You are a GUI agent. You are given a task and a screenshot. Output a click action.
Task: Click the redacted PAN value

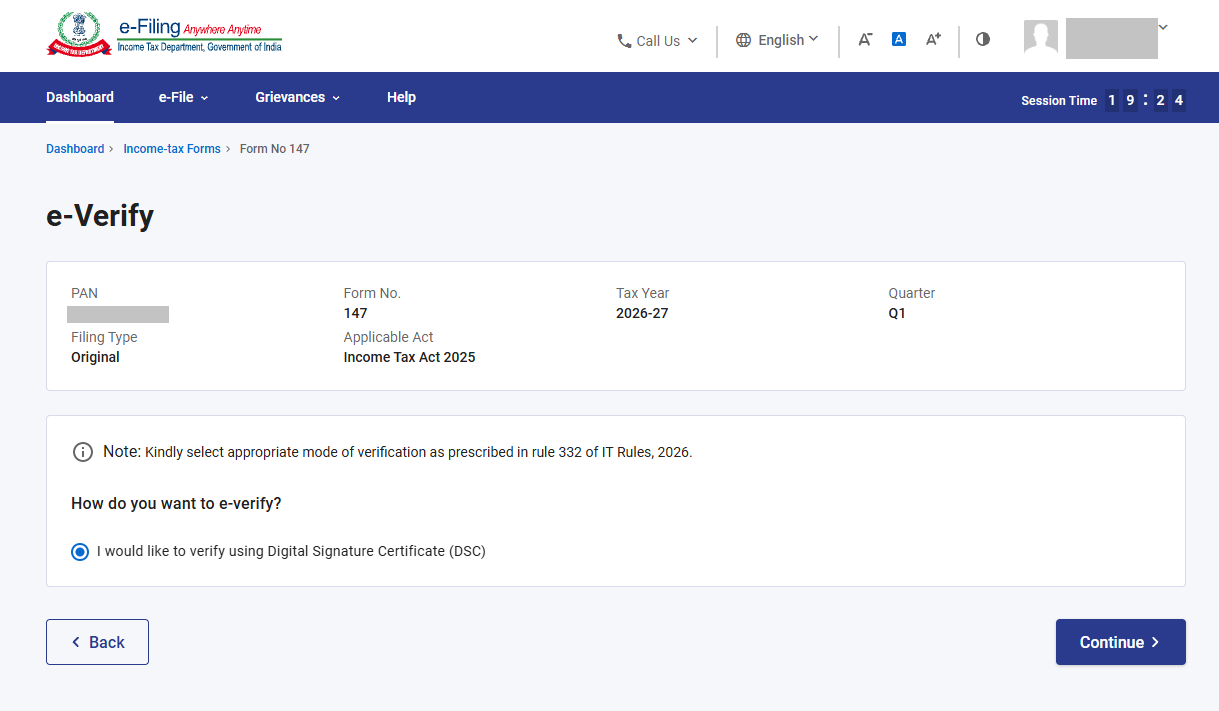[118, 315]
